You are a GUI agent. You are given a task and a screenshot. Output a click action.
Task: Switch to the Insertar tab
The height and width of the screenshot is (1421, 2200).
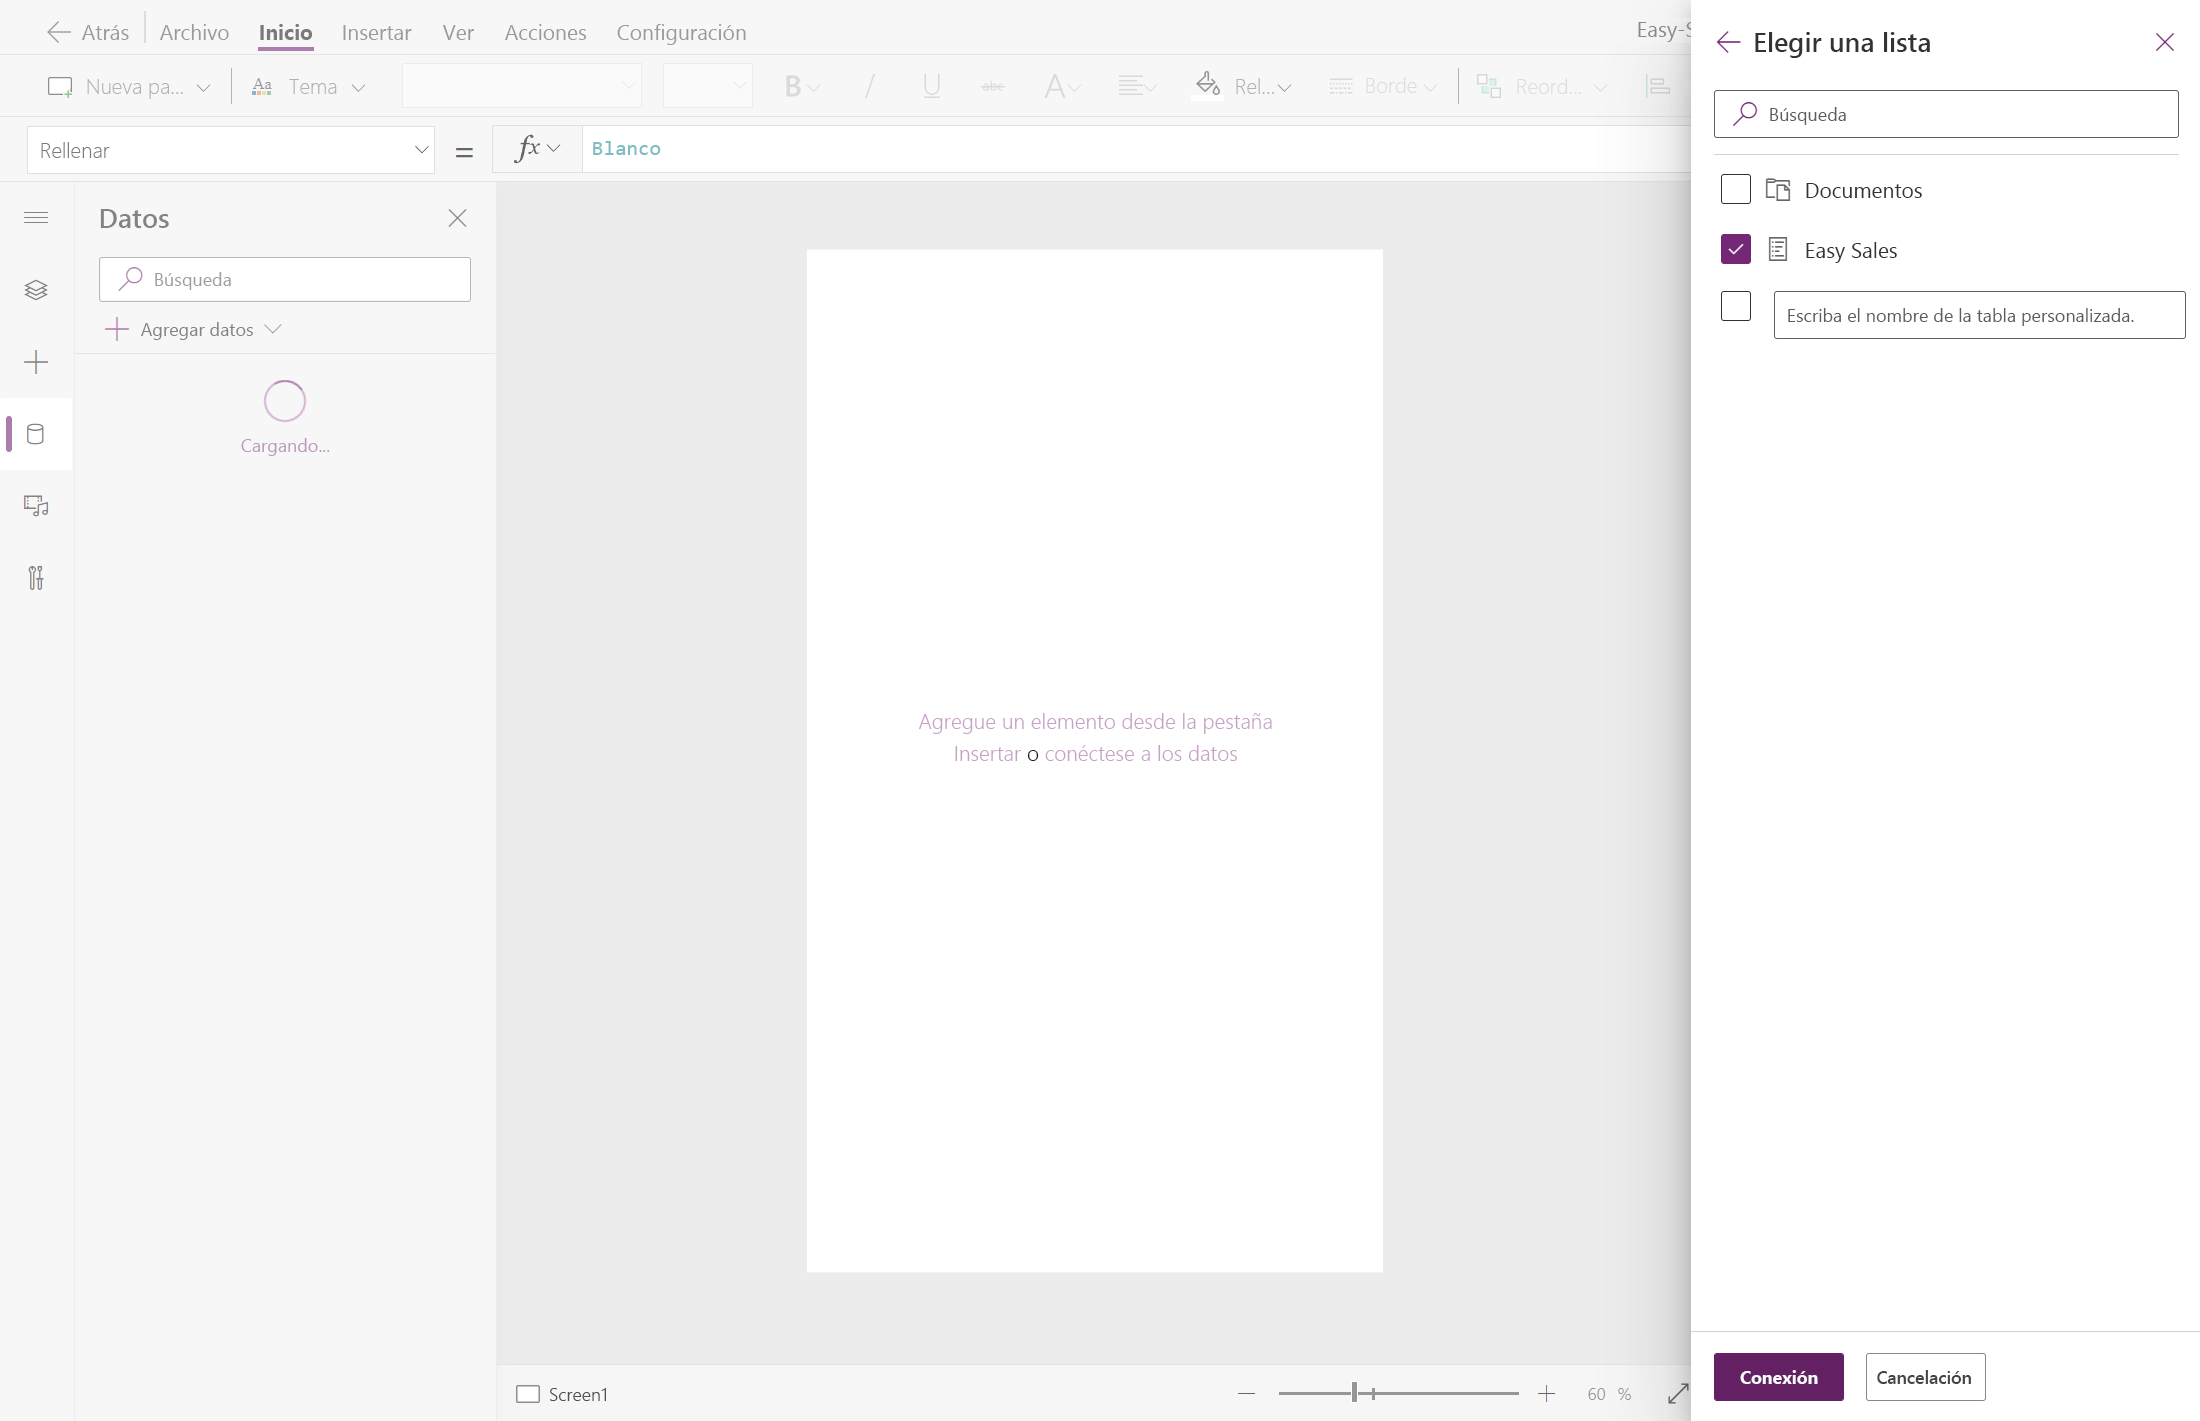click(x=376, y=32)
